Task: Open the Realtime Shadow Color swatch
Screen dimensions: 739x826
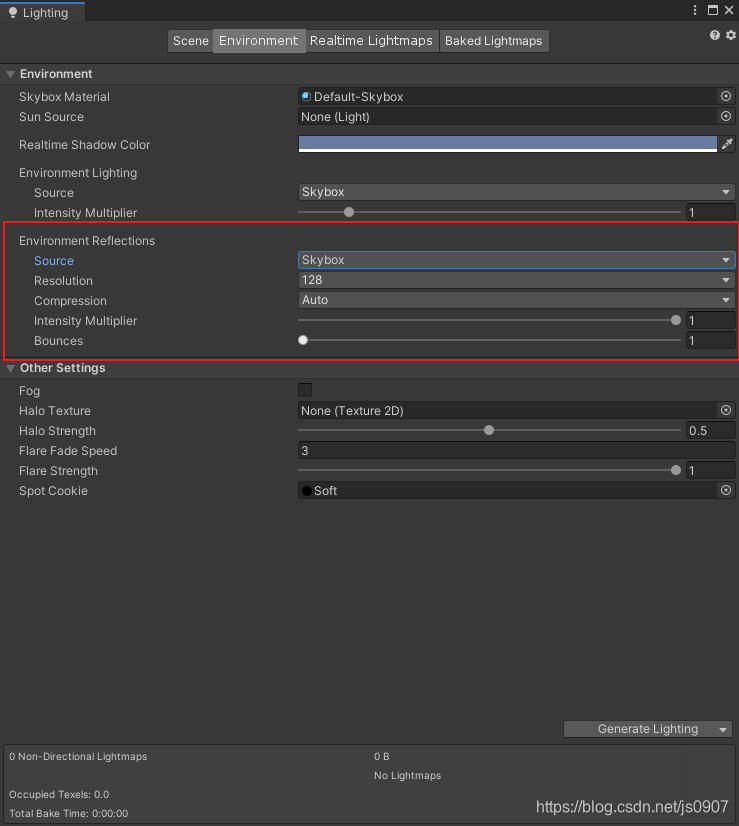Action: [507, 144]
